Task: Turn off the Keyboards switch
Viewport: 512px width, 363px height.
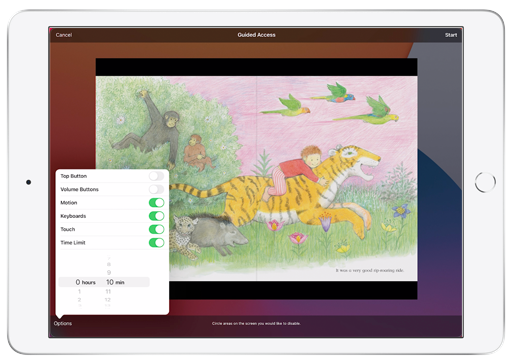Action: tap(156, 216)
